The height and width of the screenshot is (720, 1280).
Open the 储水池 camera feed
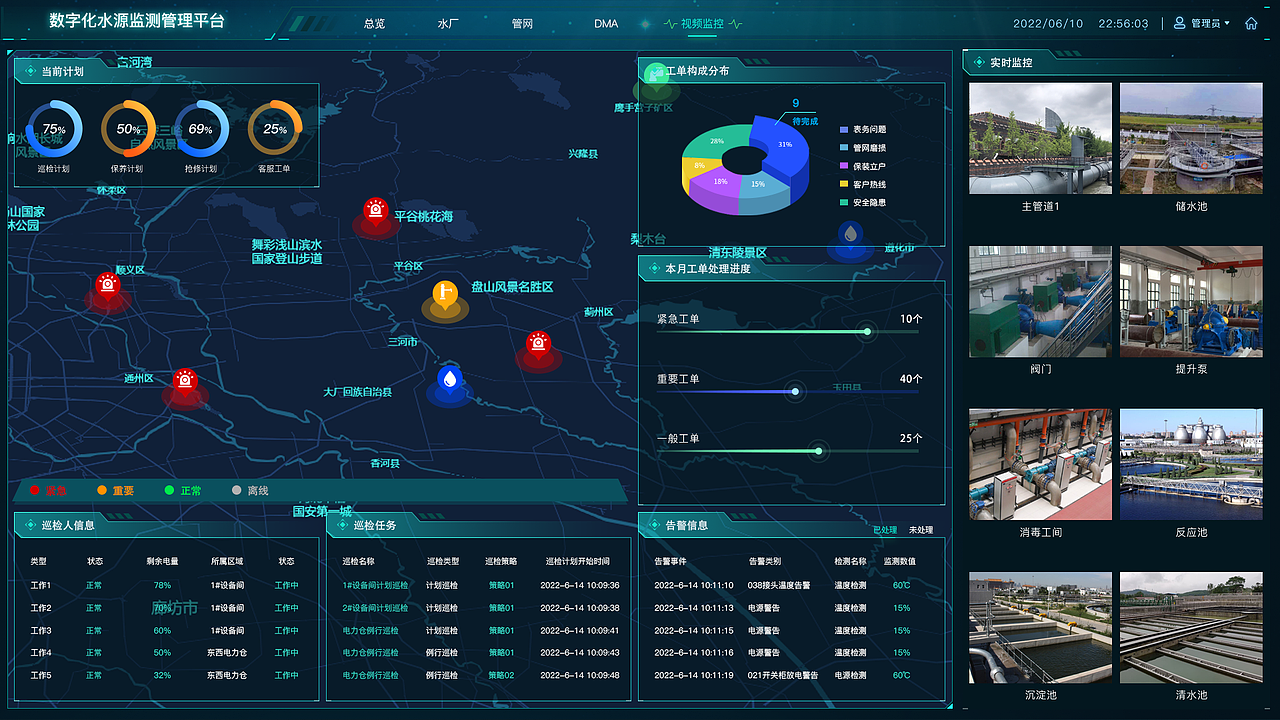coord(1191,138)
